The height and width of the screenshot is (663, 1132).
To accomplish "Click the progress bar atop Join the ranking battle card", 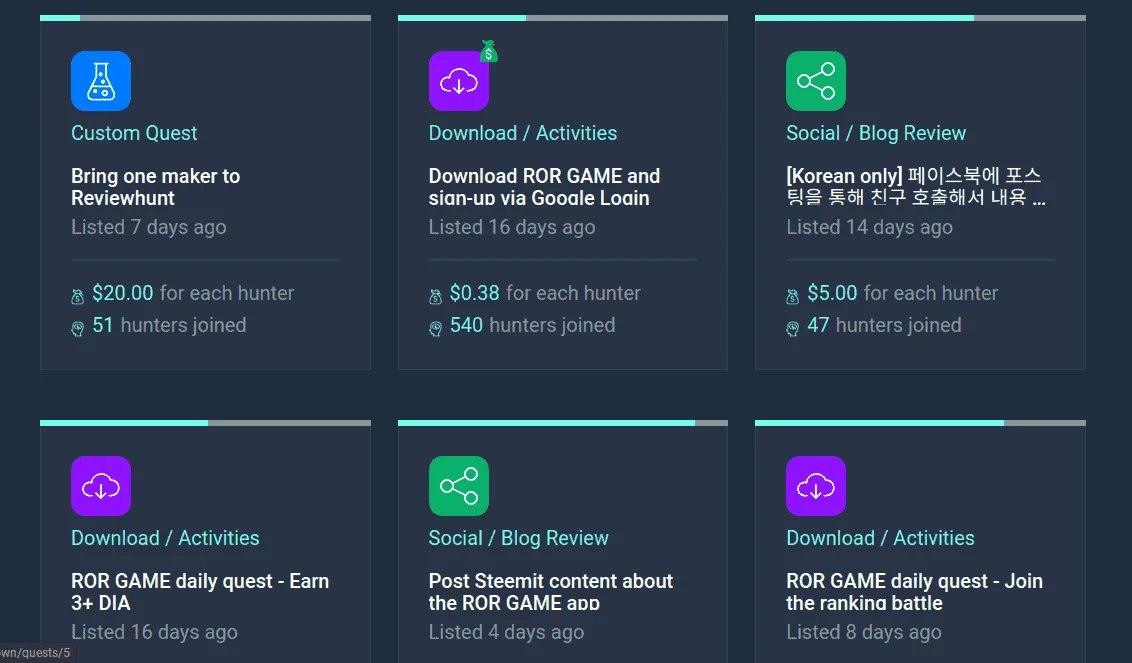I will 920,423.
